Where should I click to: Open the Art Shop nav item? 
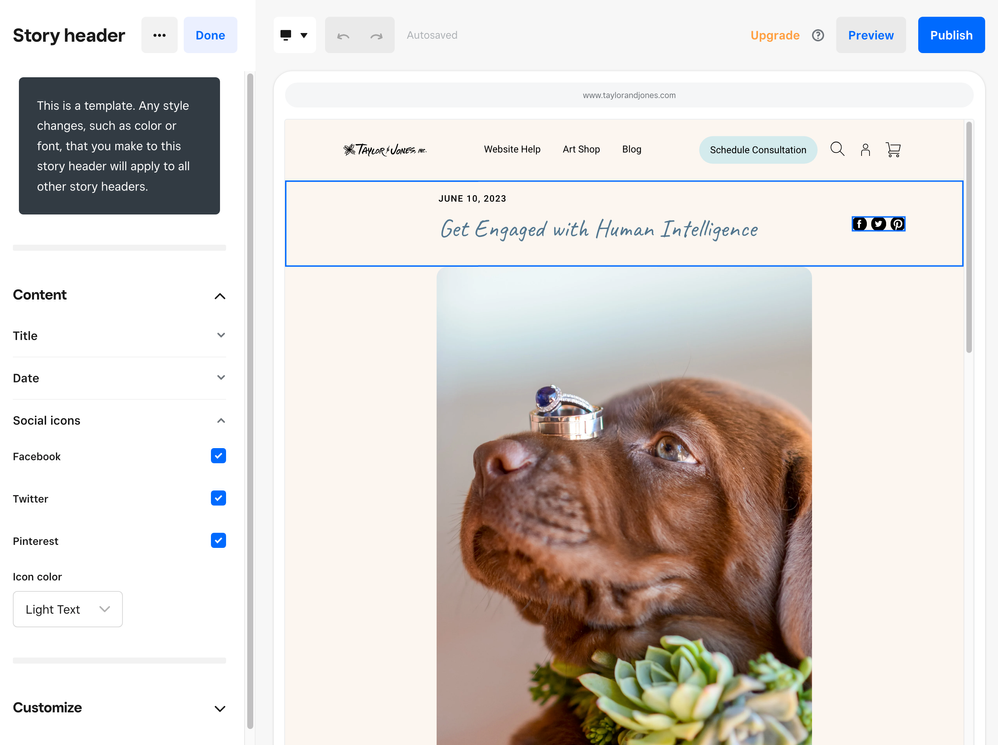581,150
